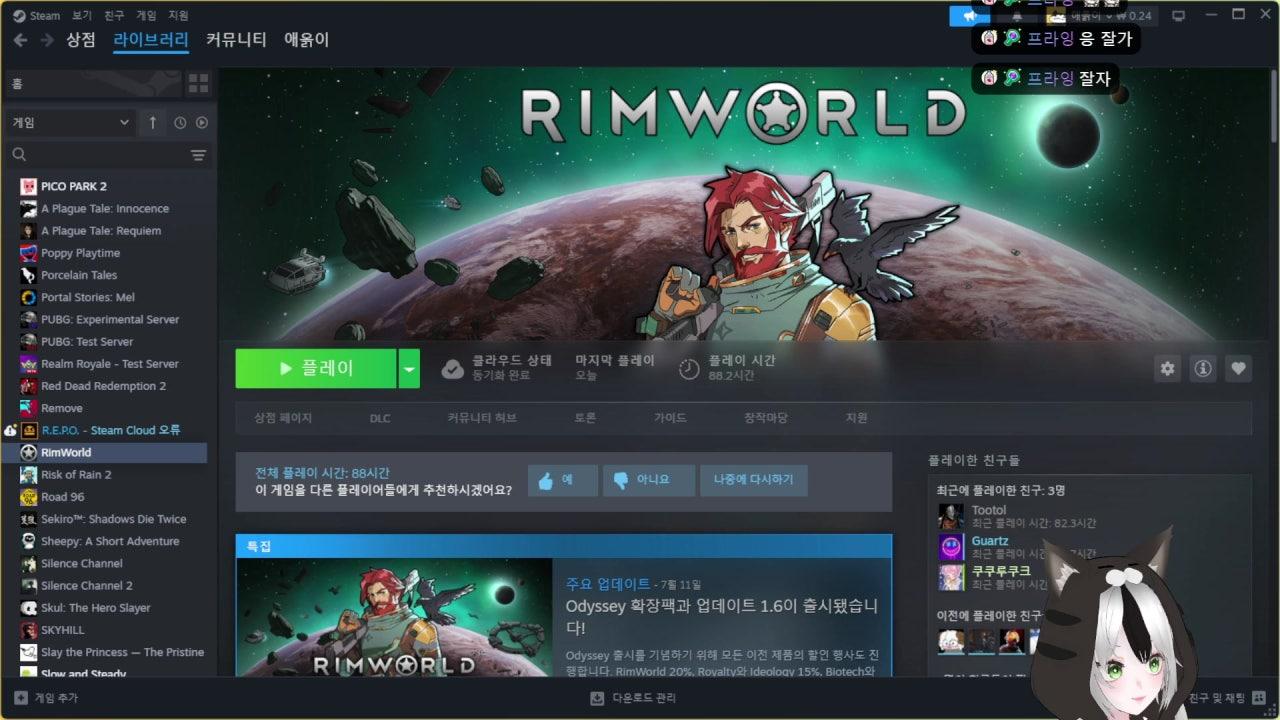Open the DLC tab
This screenshot has width=1280, height=720.
pyautogui.click(x=380, y=418)
